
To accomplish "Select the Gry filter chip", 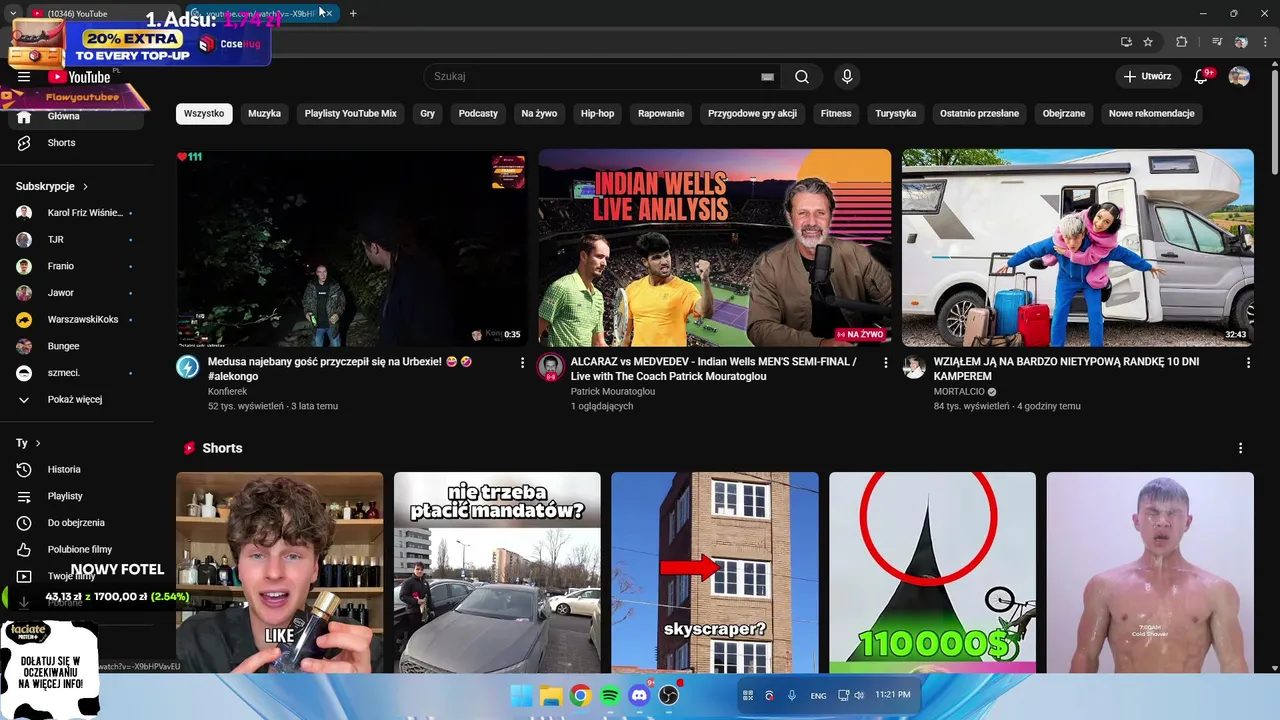I will coord(427,114).
